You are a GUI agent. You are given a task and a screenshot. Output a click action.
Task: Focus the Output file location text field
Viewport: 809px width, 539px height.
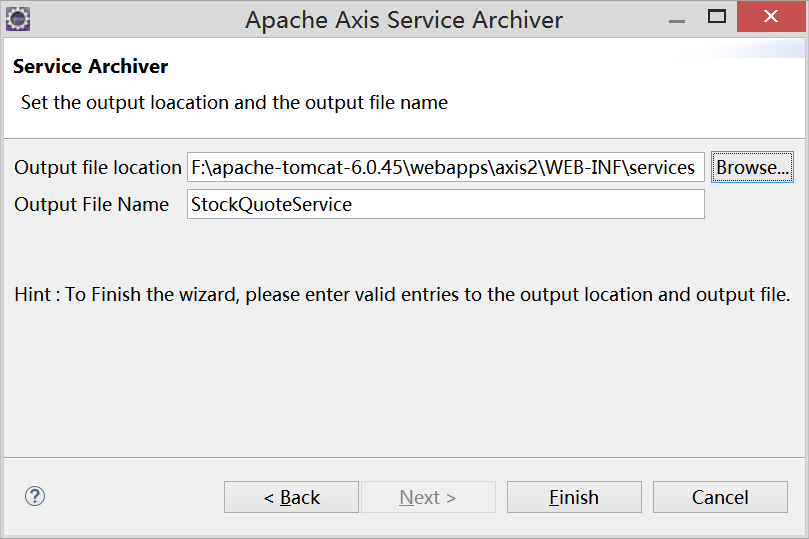point(446,167)
